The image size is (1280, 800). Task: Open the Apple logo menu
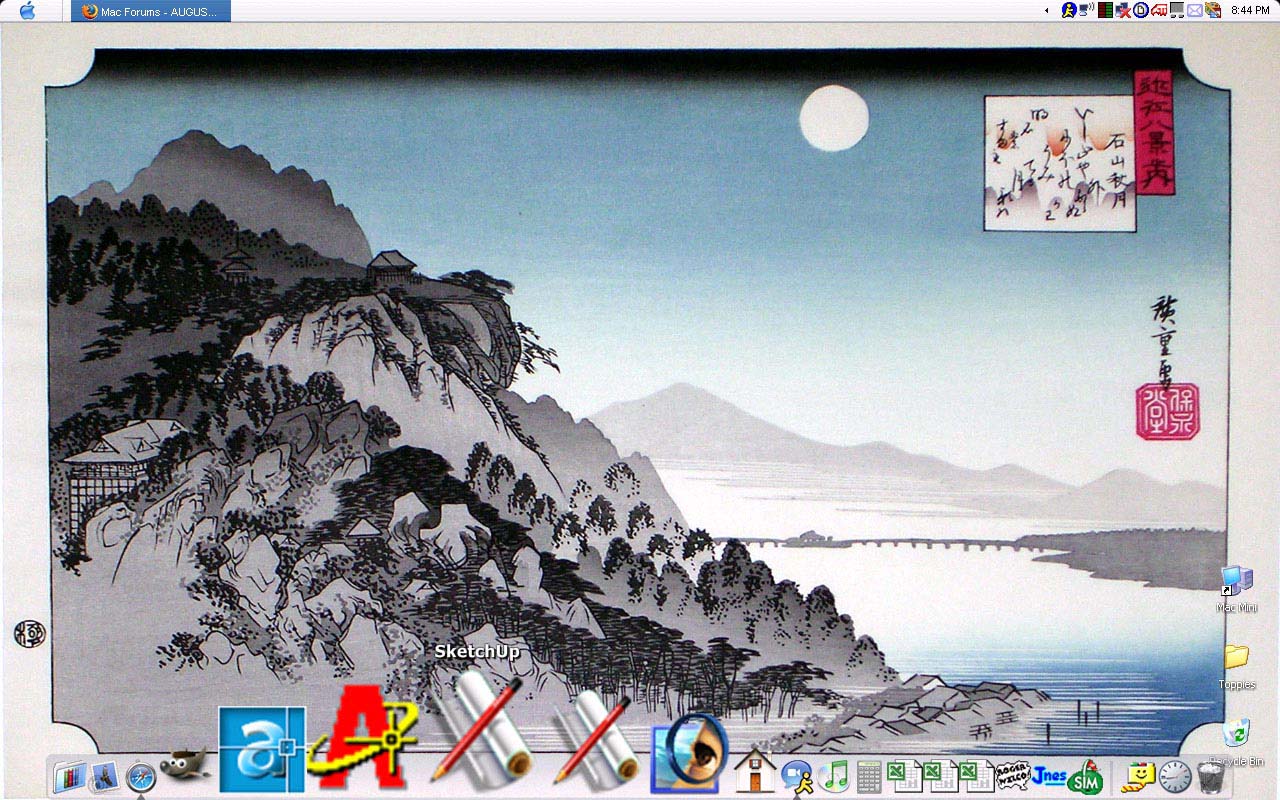point(27,11)
